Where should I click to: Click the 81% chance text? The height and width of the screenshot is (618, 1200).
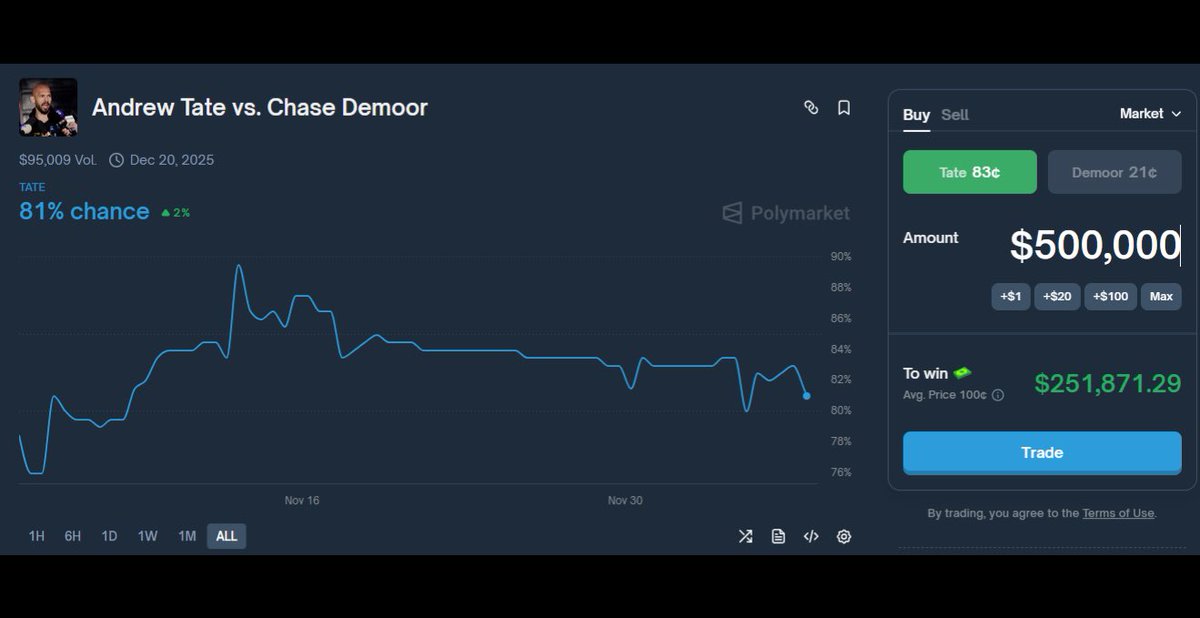pos(84,211)
